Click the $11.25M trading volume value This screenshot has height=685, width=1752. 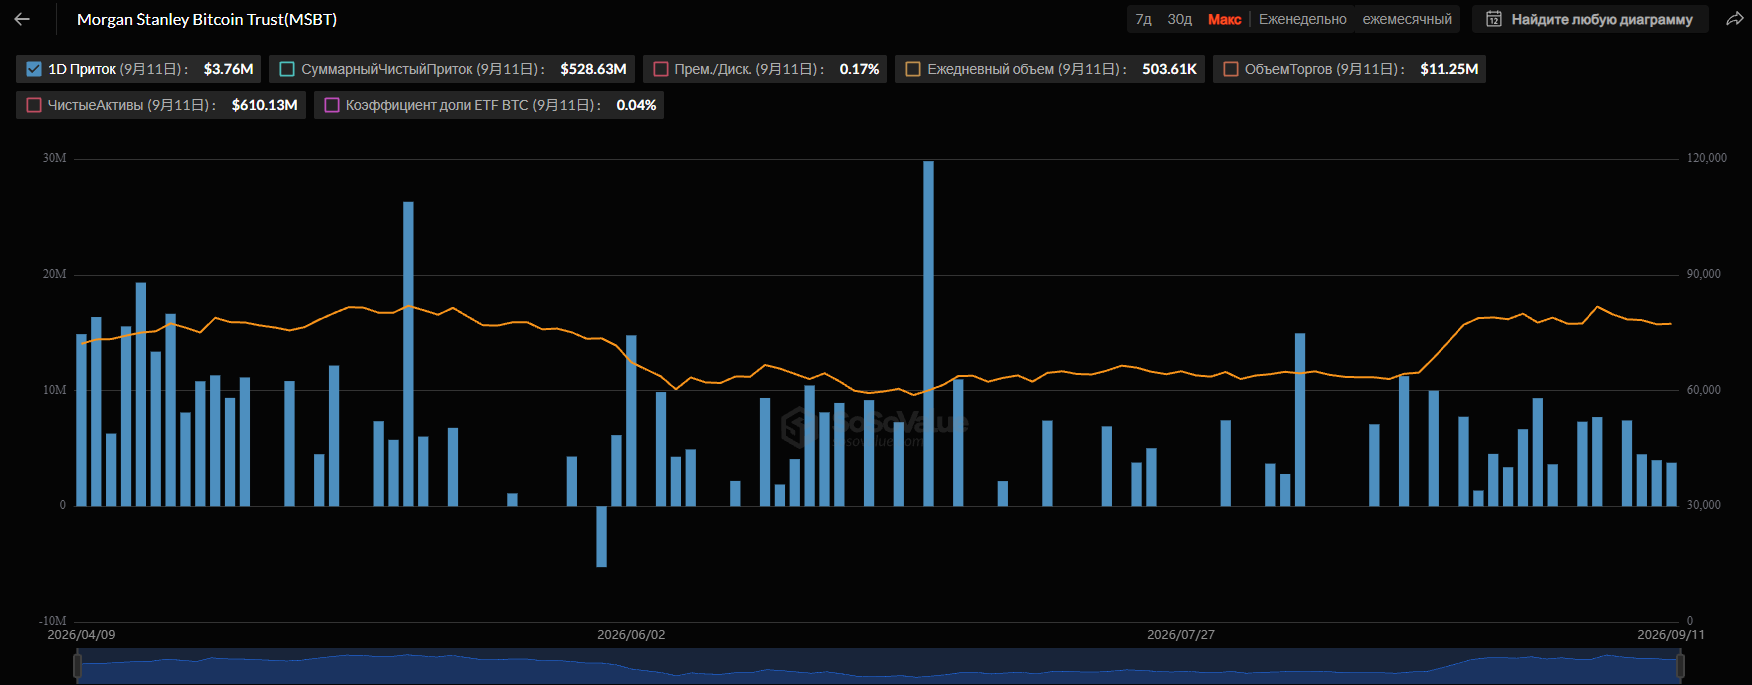(x=1449, y=69)
